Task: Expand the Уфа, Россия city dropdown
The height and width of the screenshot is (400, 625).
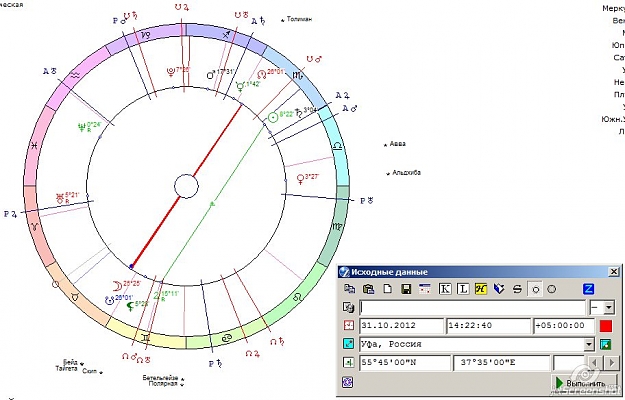Action: click(589, 344)
